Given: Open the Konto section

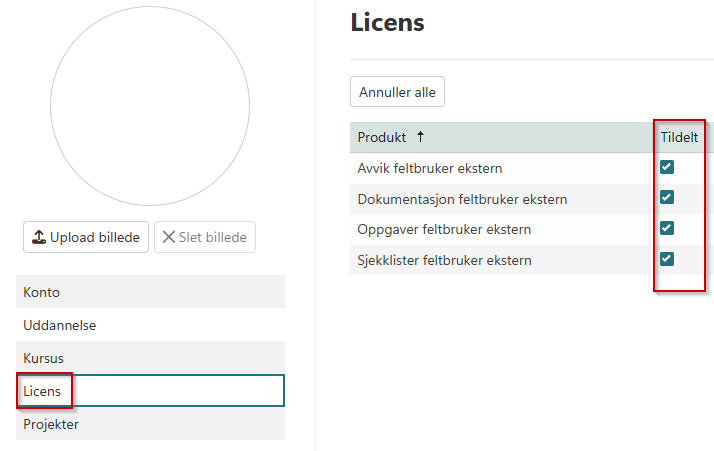Looking at the screenshot, I should tap(42, 292).
